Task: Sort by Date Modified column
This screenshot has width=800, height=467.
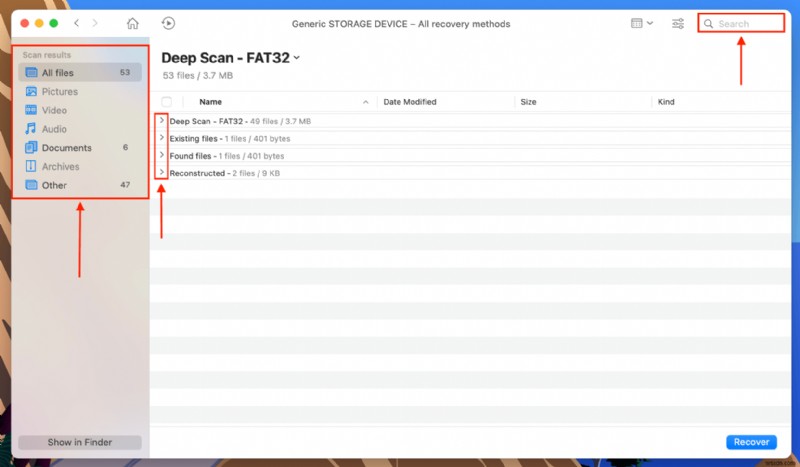Action: click(x=410, y=102)
